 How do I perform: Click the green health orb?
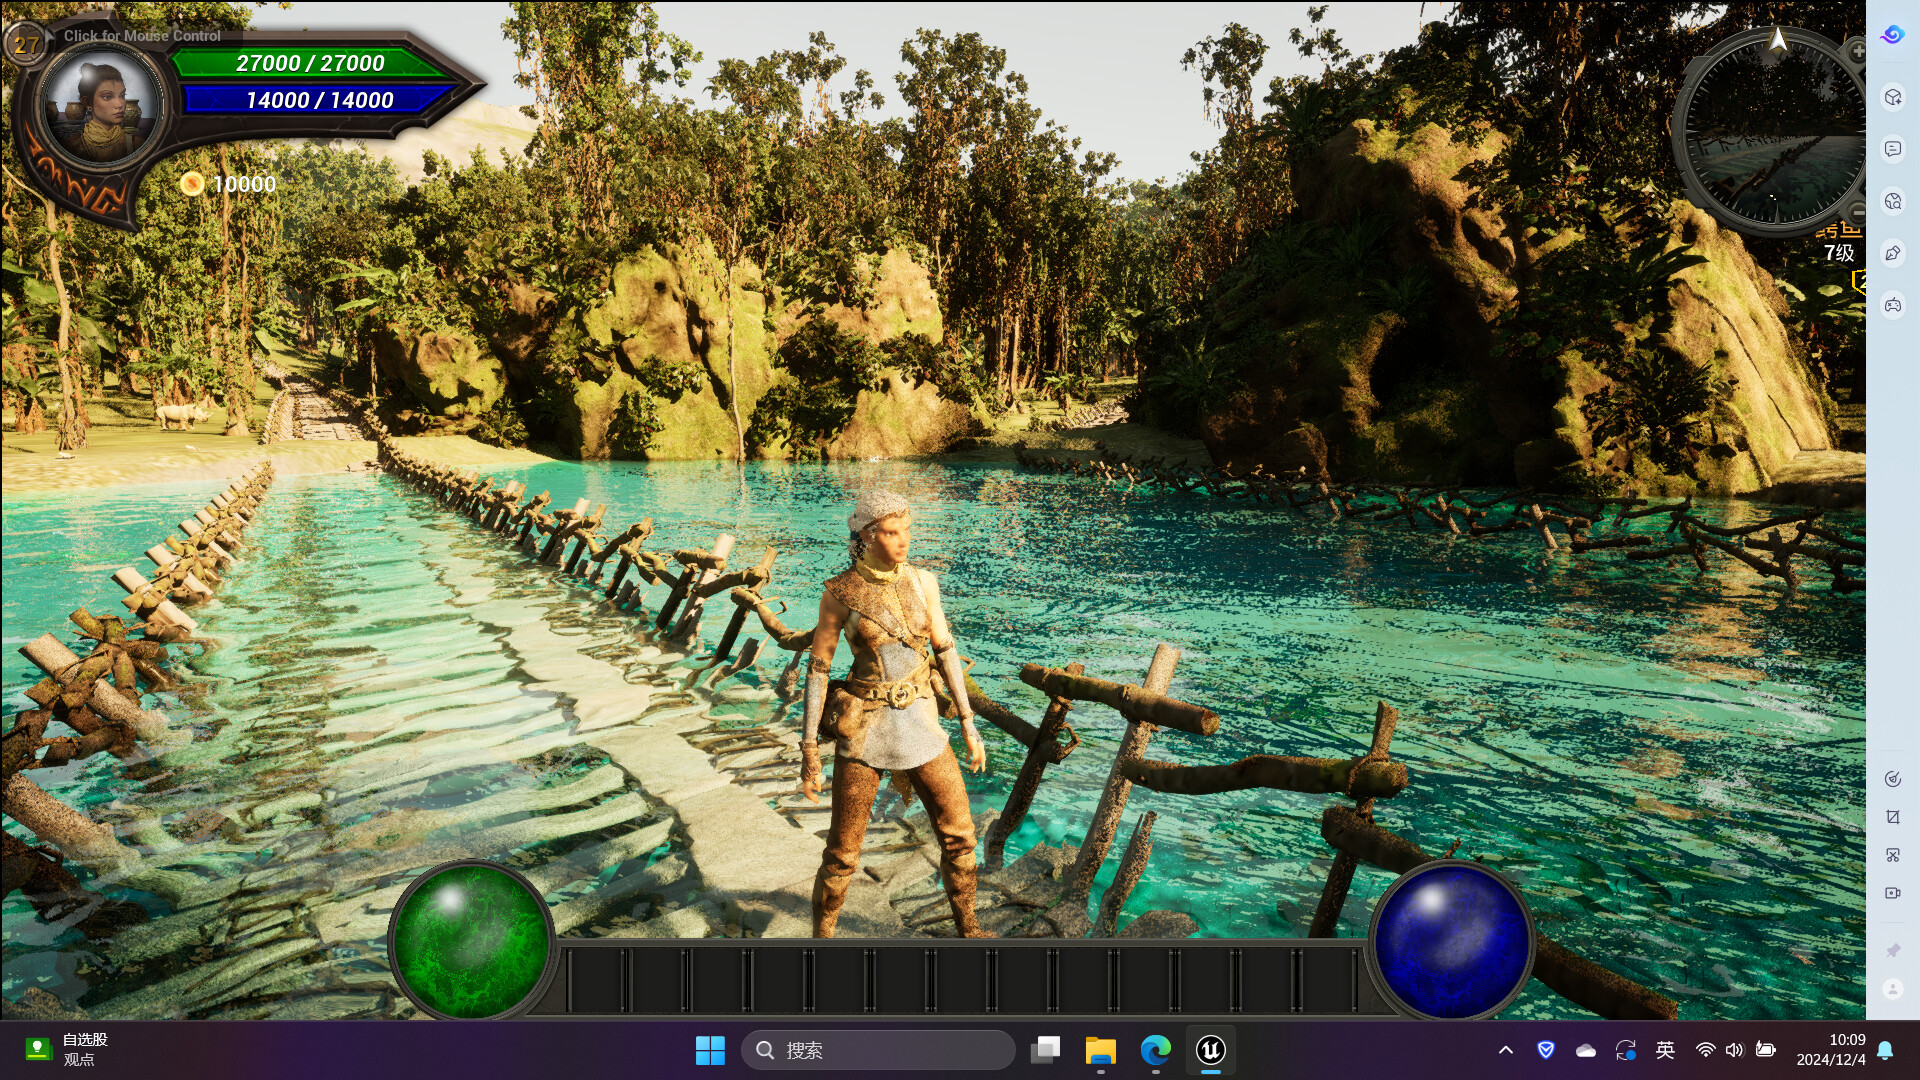click(470, 941)
